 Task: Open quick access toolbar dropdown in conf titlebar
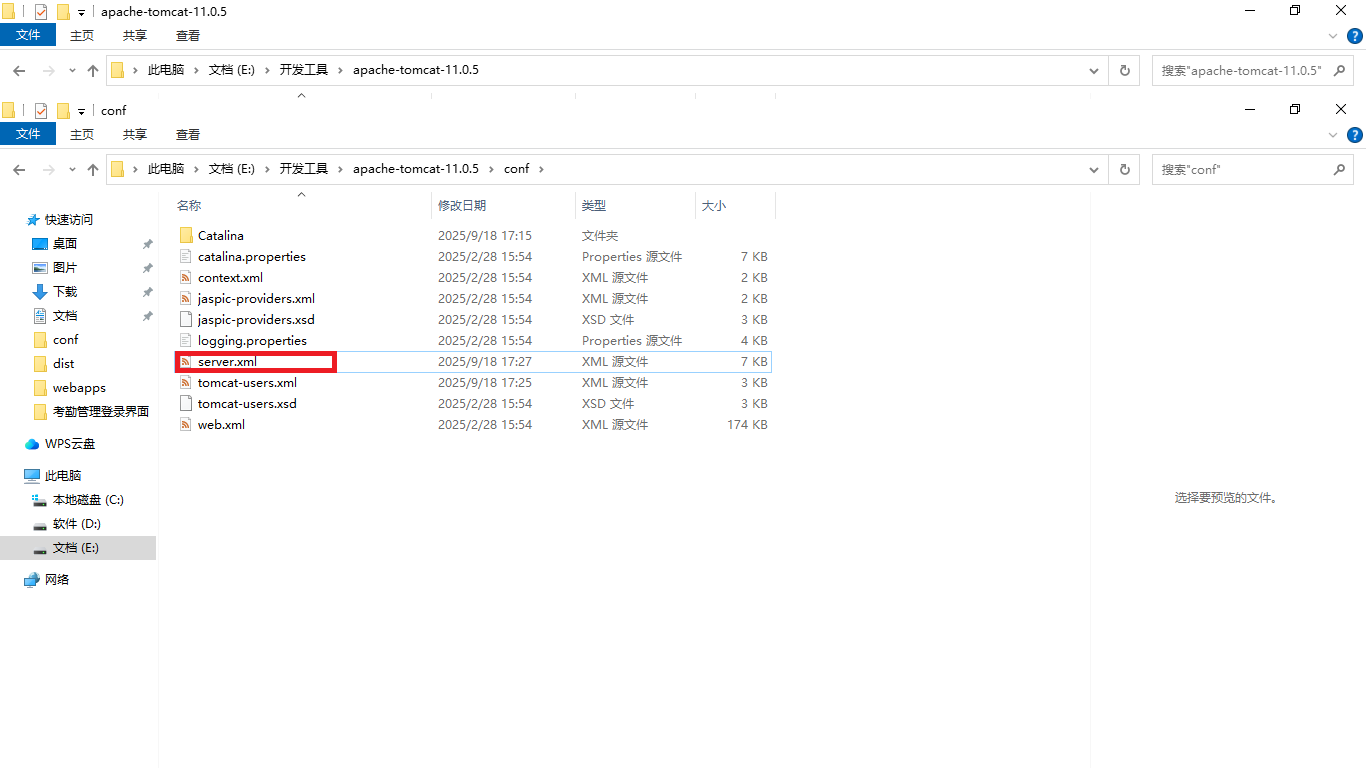82,111
